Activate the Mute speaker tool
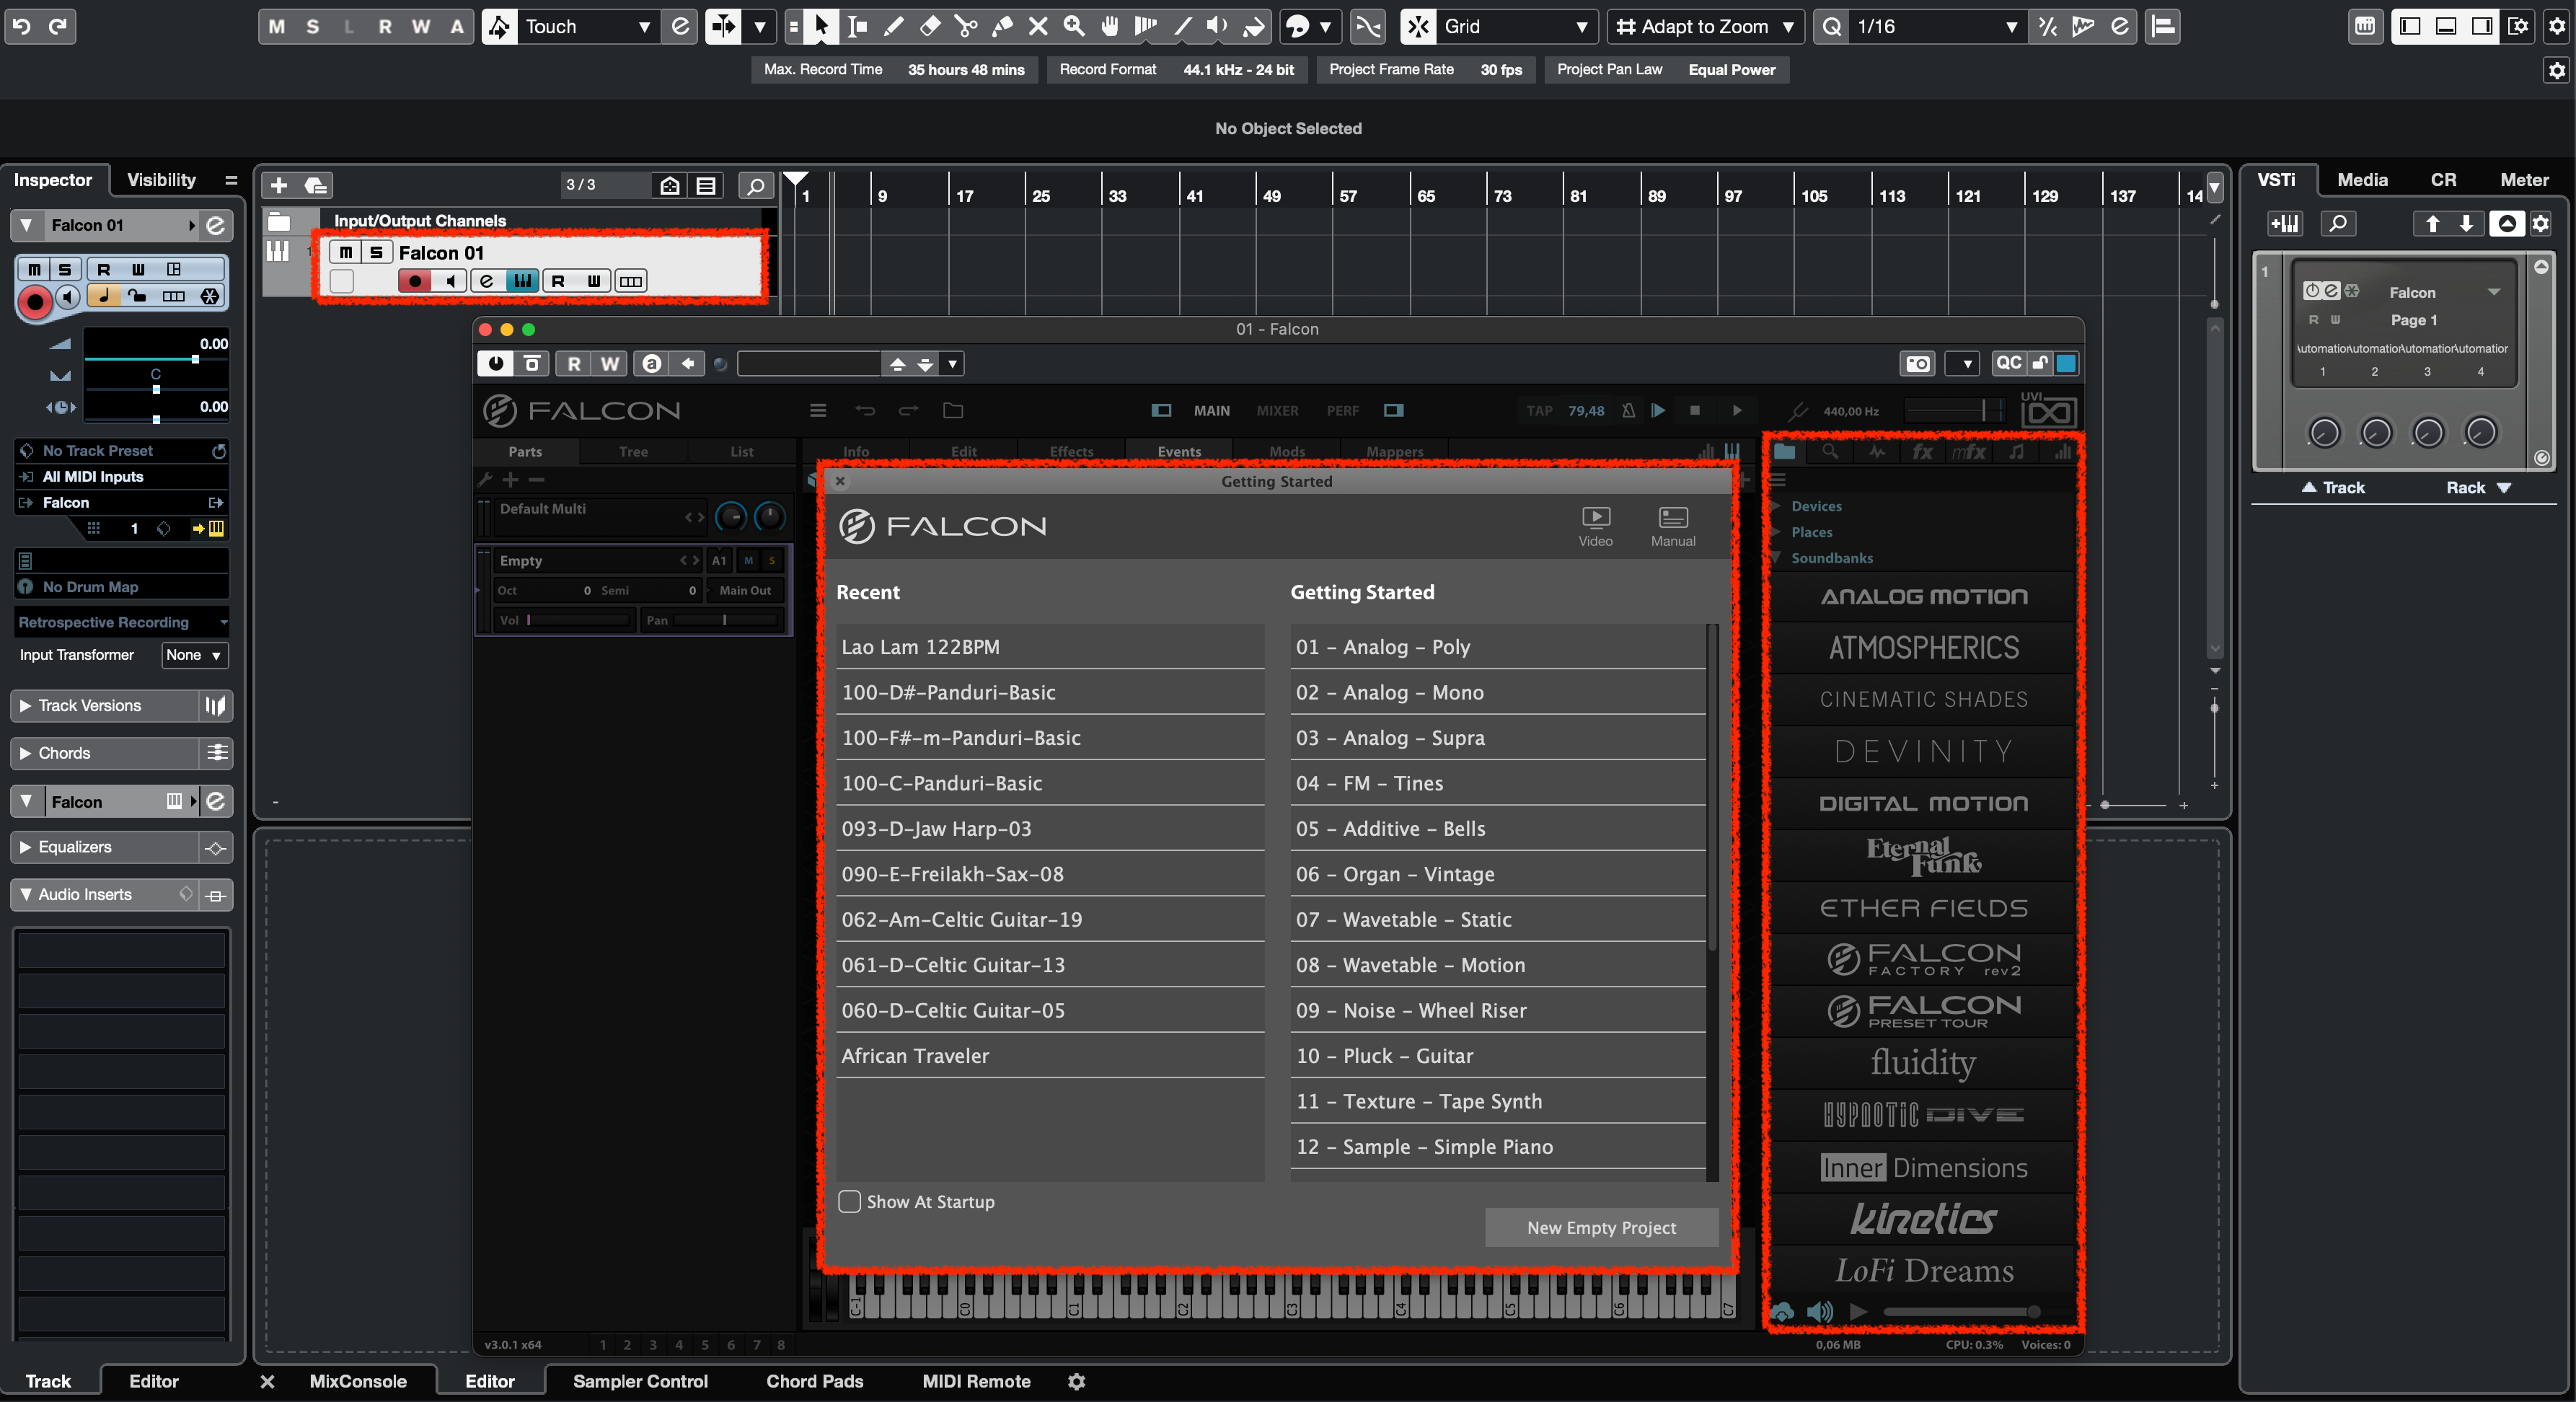 click(x=1216, y=27)
